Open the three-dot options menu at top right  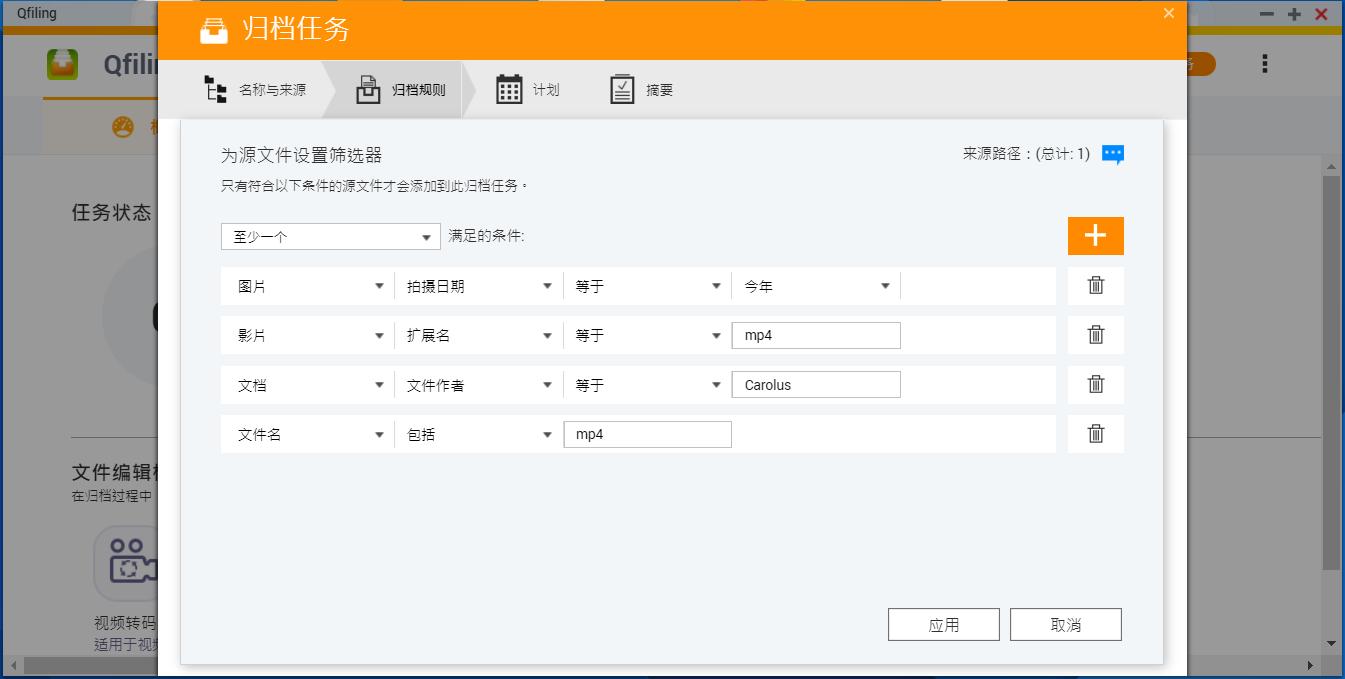point(1264,63)
